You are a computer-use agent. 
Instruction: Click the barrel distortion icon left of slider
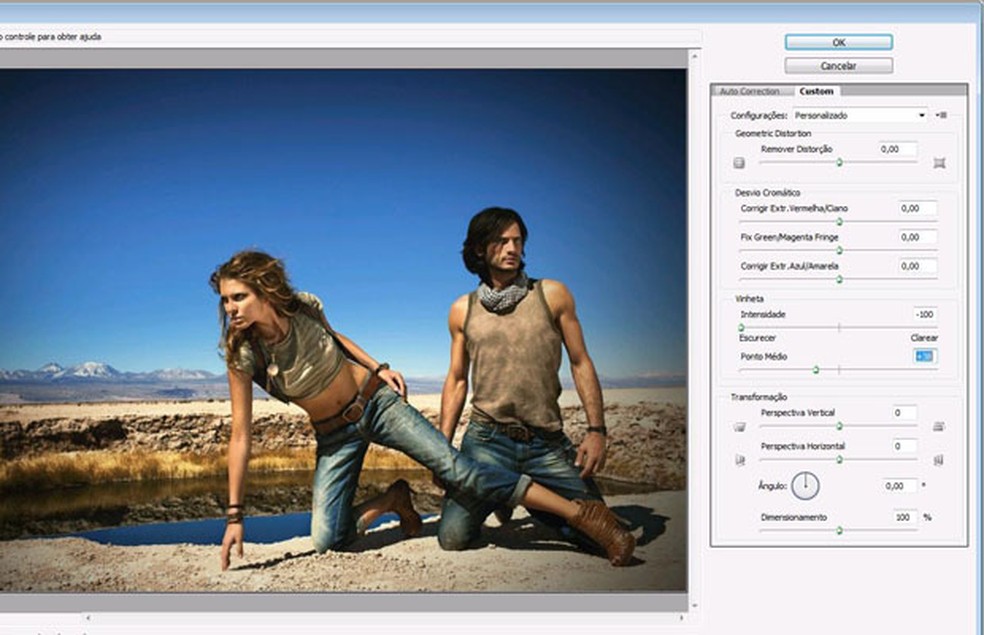(x=739, y=163)
